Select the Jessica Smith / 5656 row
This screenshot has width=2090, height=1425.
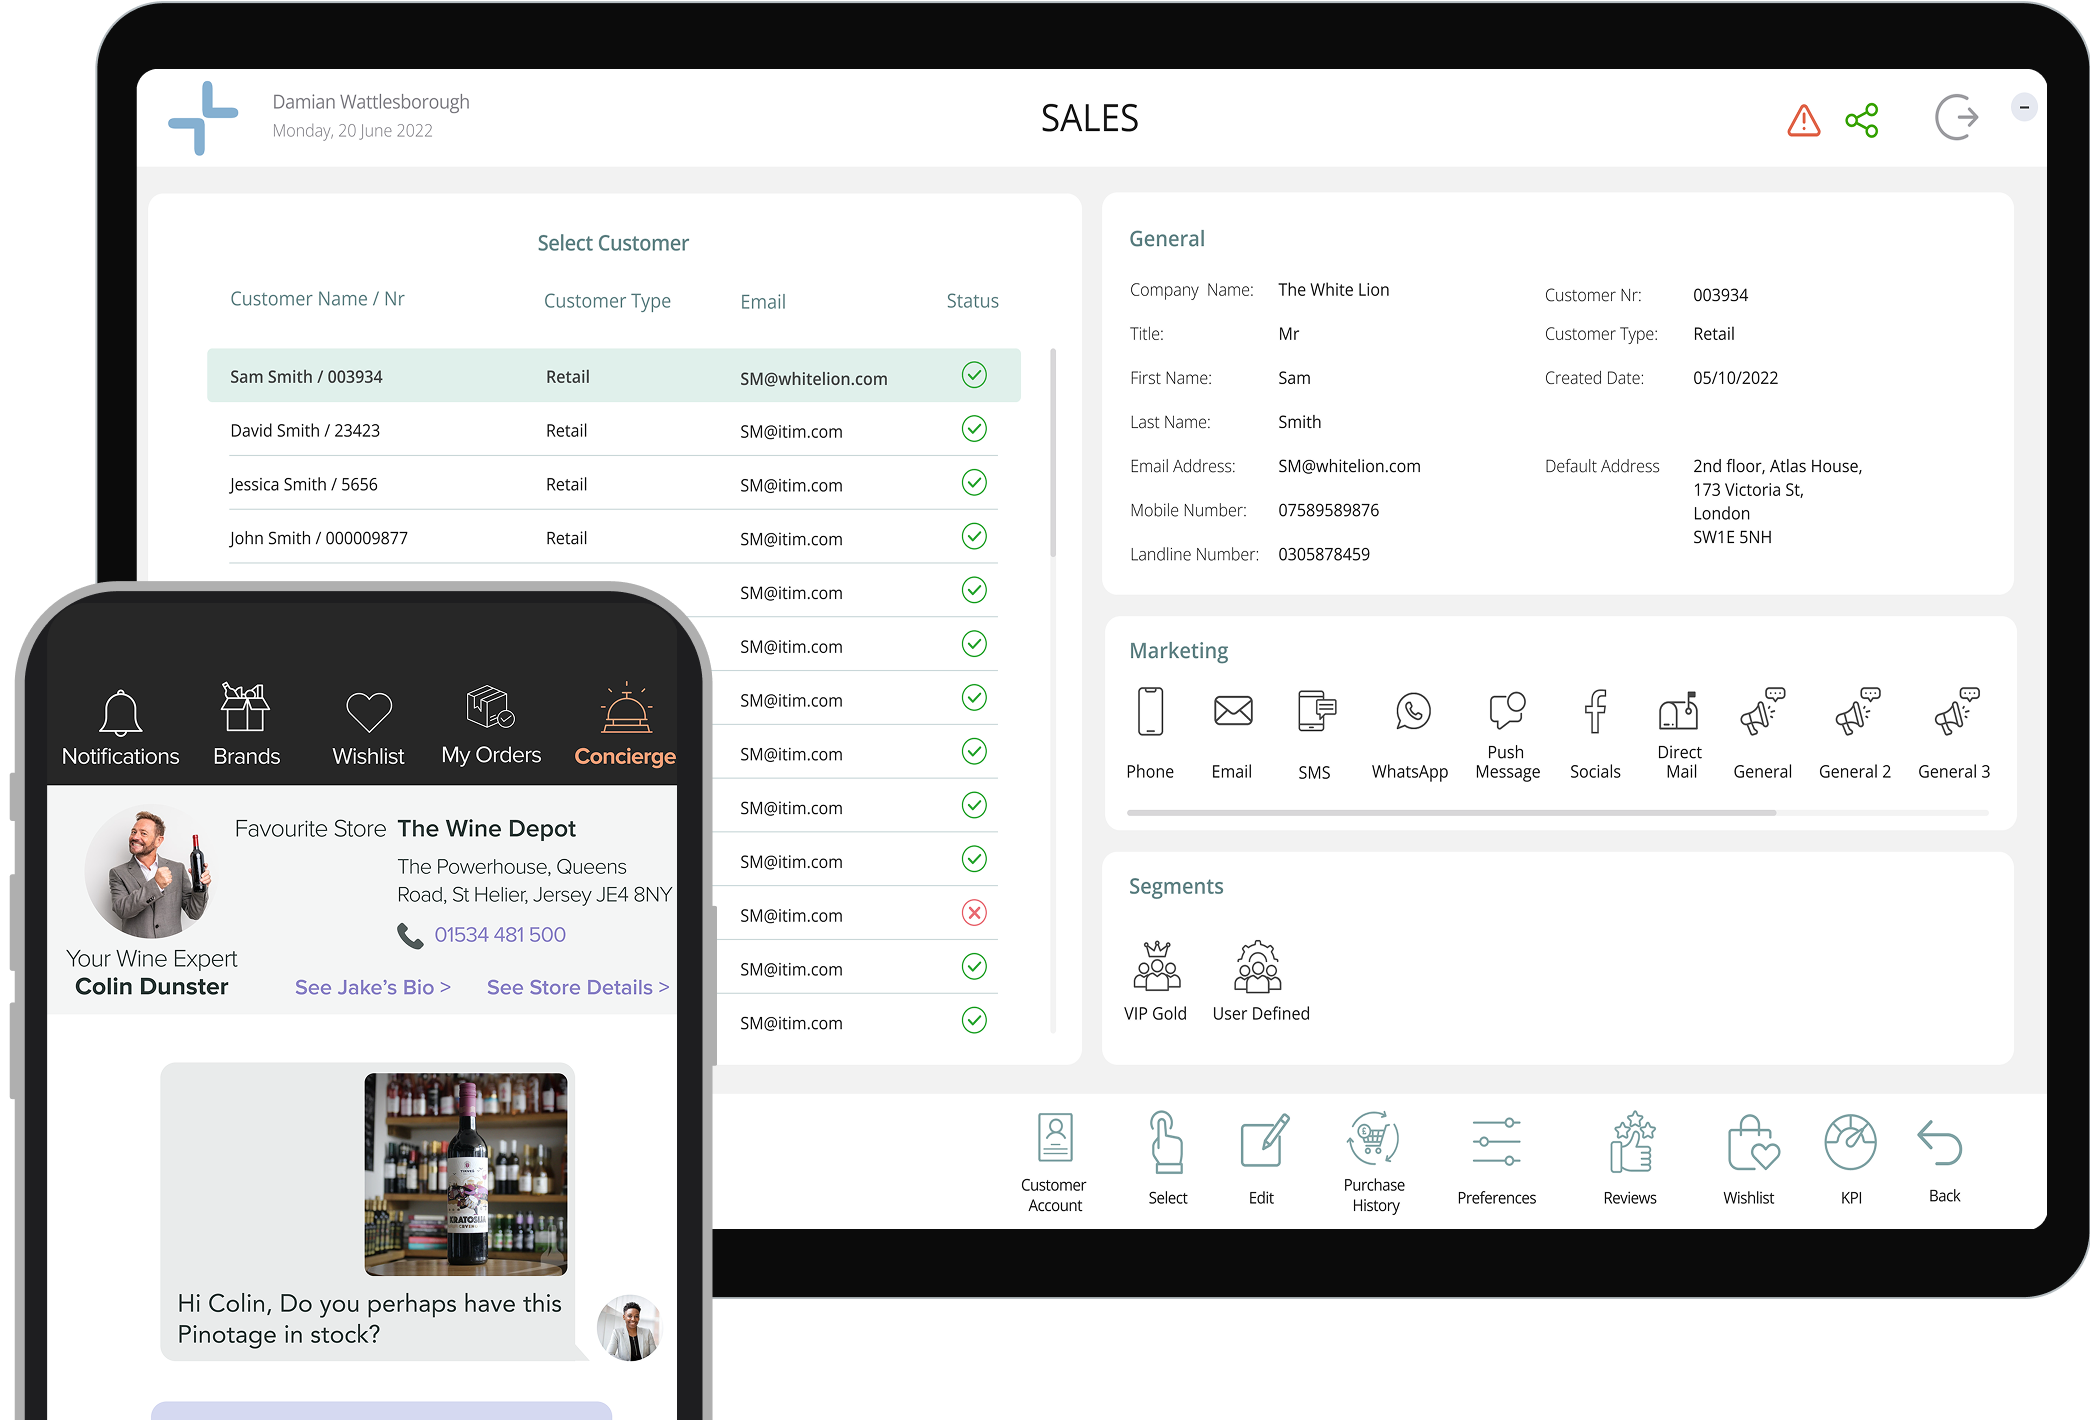tap(613, 484)
